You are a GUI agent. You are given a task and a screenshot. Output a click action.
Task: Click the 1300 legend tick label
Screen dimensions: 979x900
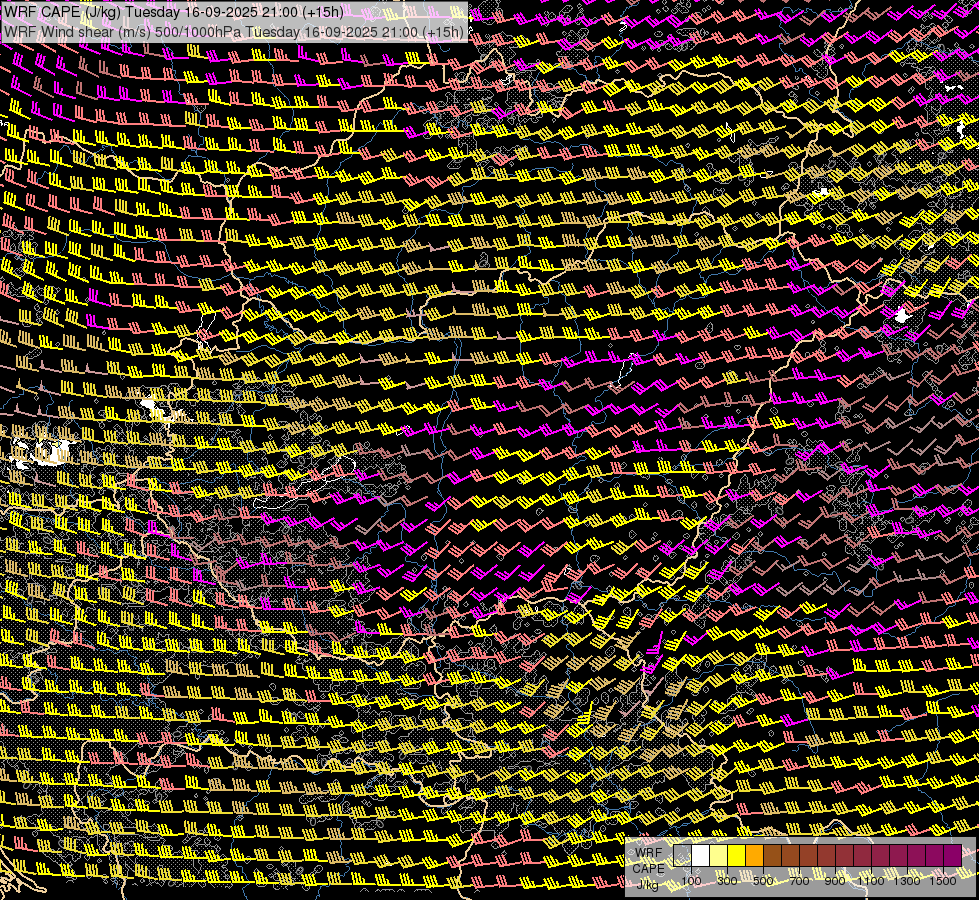(x=907, y=881)
